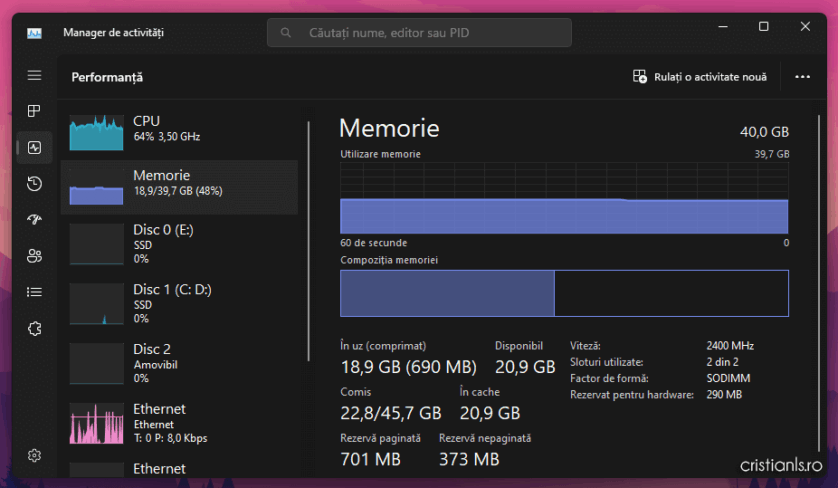Click the Rezervă paginată 701 MB value
Screen dimensions: 838x488
370,459
